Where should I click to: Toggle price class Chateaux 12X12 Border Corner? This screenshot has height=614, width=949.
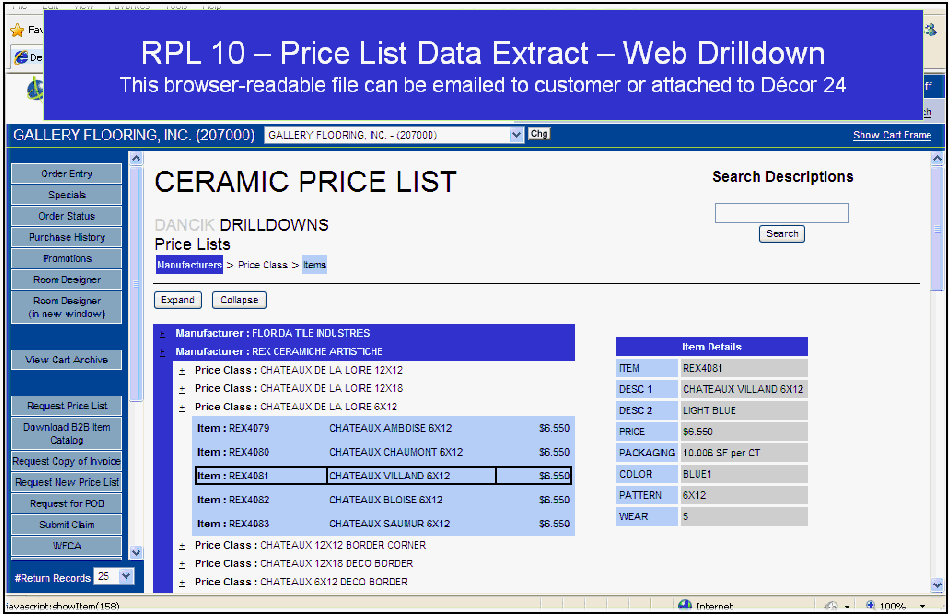coord(182,546)
